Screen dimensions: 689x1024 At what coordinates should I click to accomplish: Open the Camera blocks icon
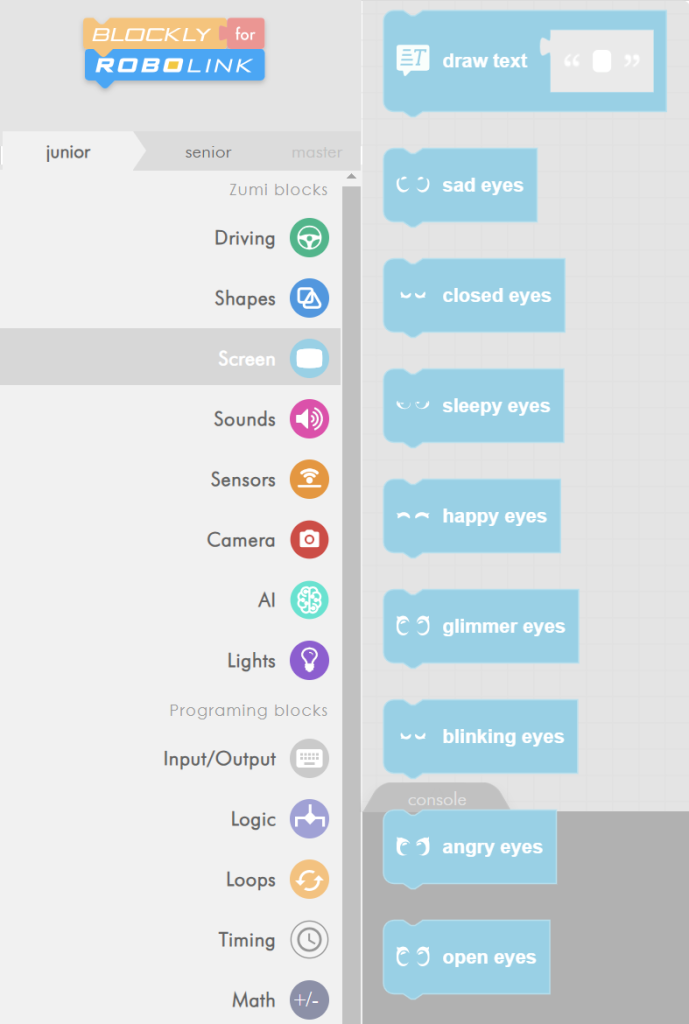click(x=309, y=540)
